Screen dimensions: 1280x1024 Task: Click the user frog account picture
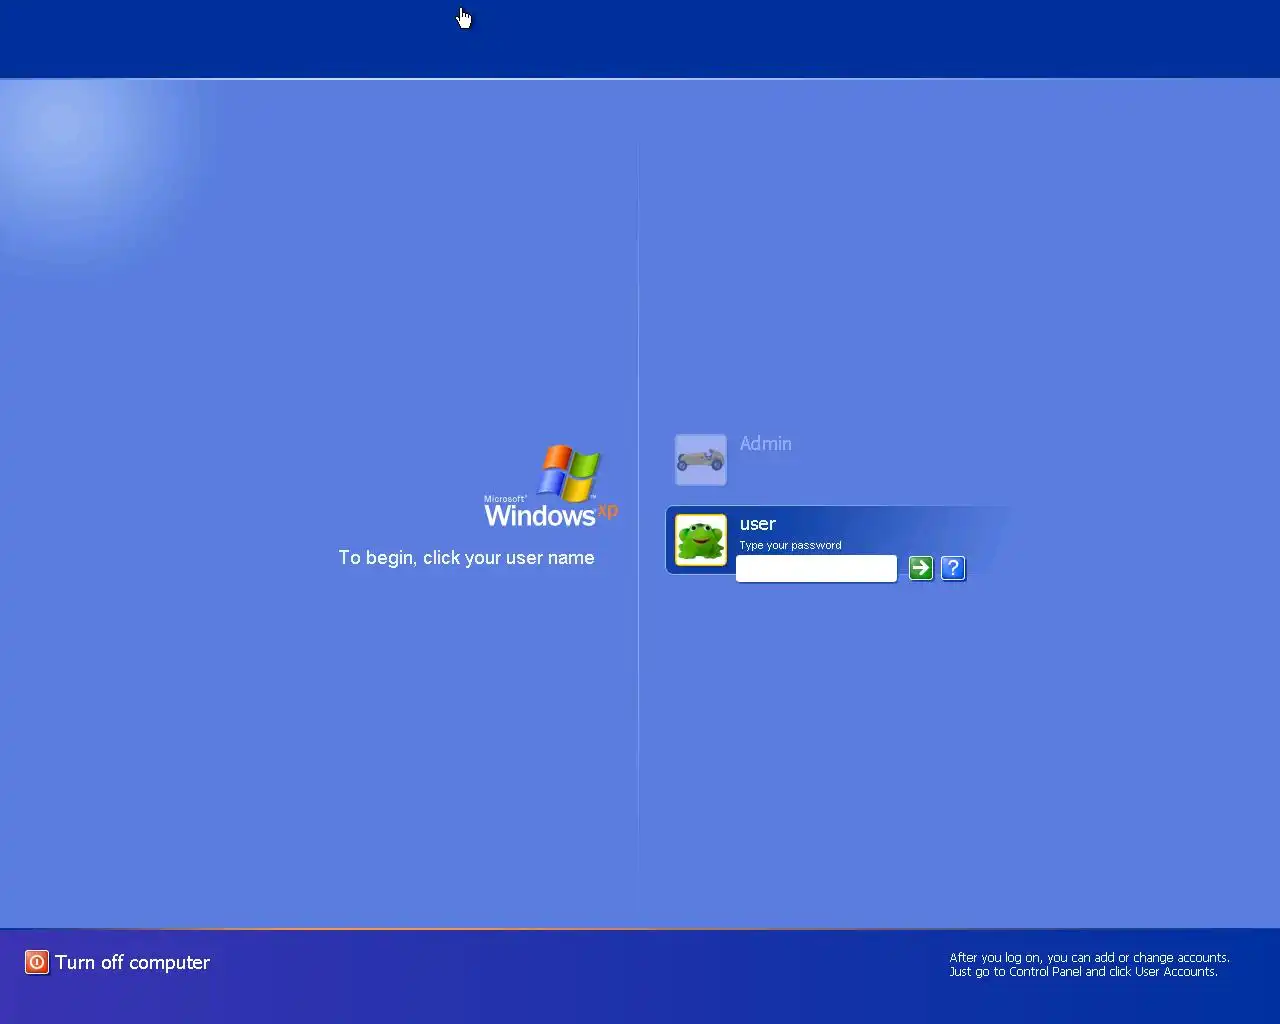click(x=701, y=540)
